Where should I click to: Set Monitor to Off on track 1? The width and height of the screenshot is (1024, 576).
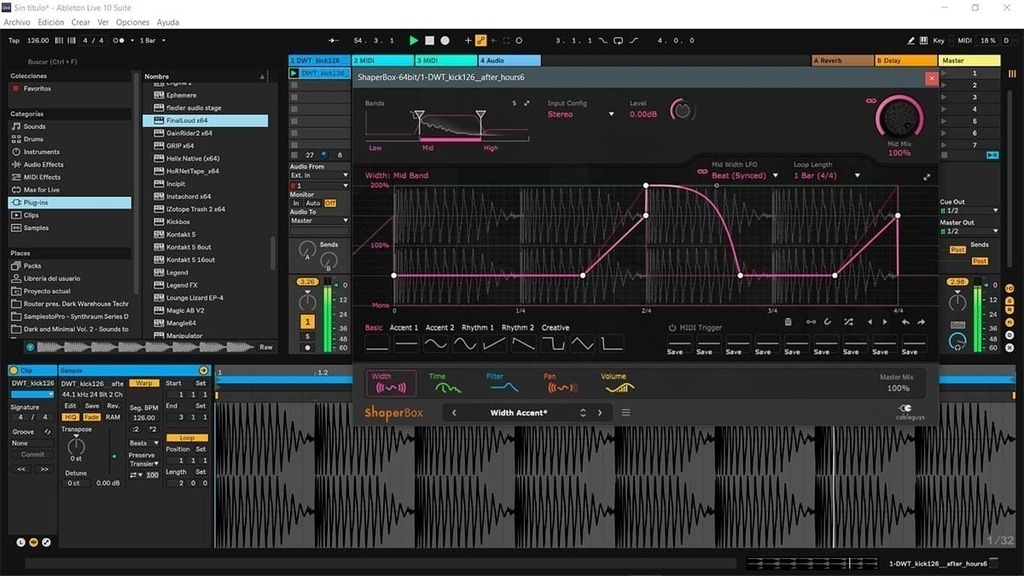(x=330, y=203)
